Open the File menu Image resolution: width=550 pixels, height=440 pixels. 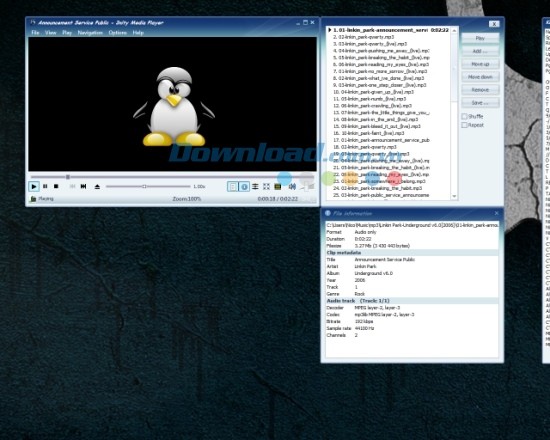click(x=35, y=33)
